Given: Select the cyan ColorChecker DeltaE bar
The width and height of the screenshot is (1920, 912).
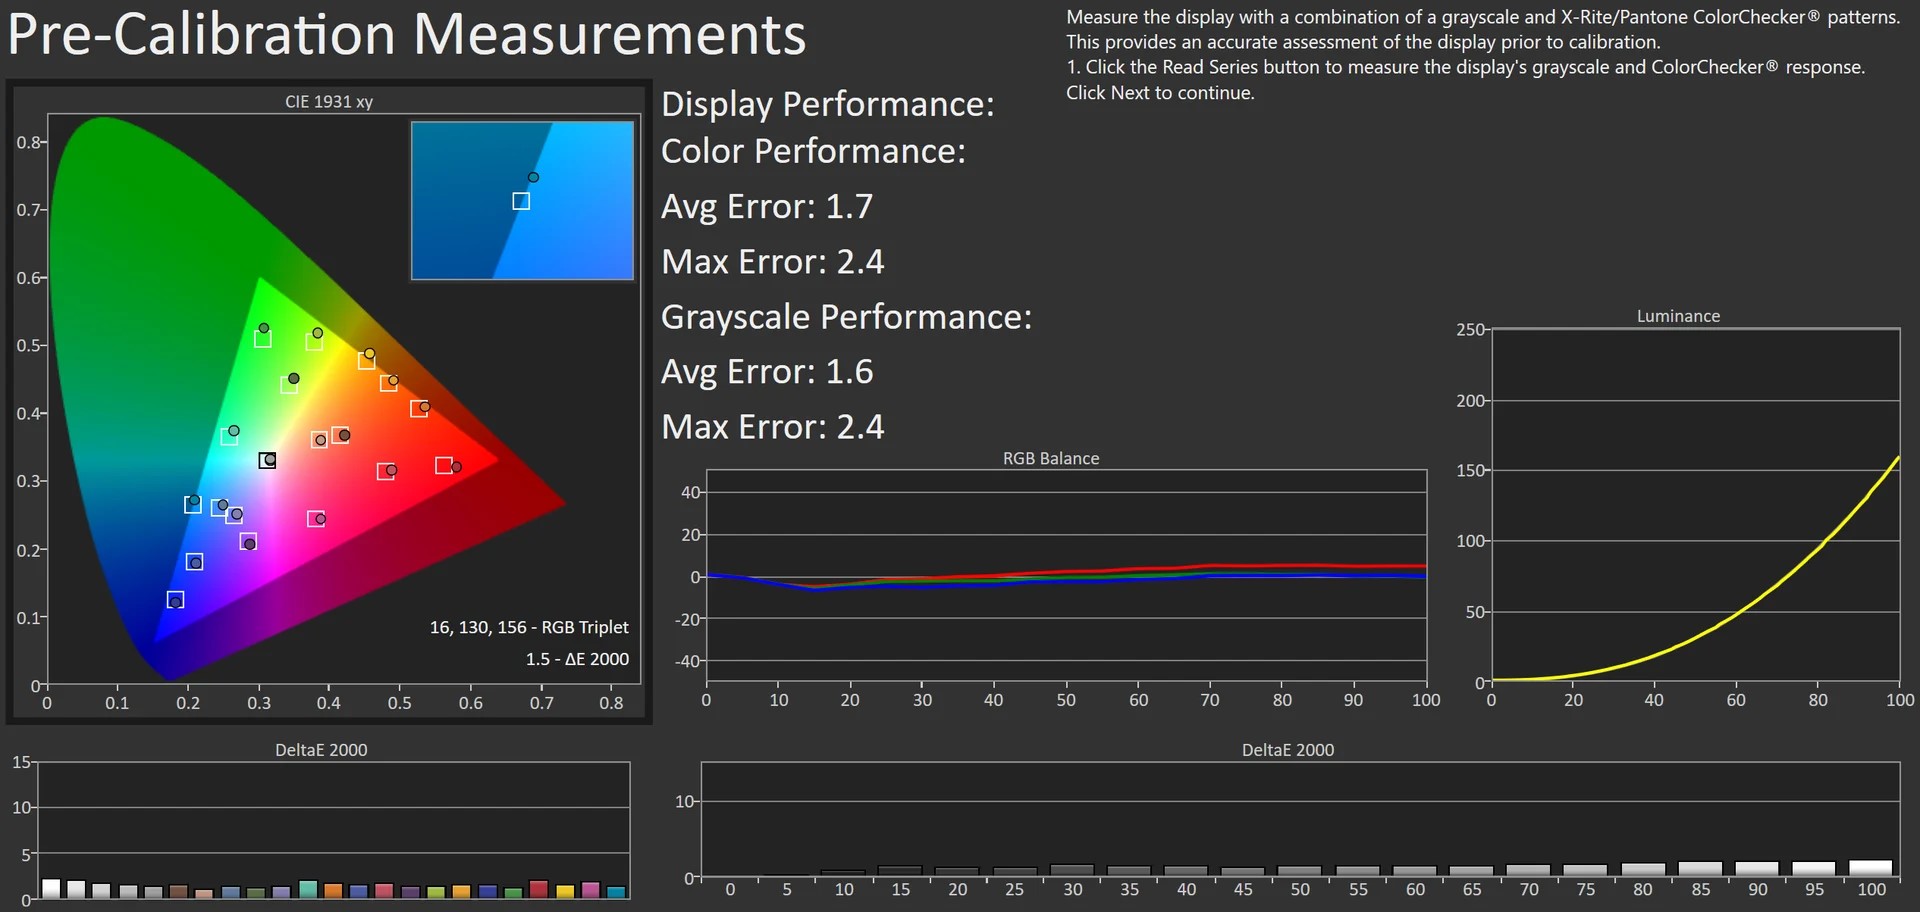Looking at the screenshot, I should click(616, 892).
